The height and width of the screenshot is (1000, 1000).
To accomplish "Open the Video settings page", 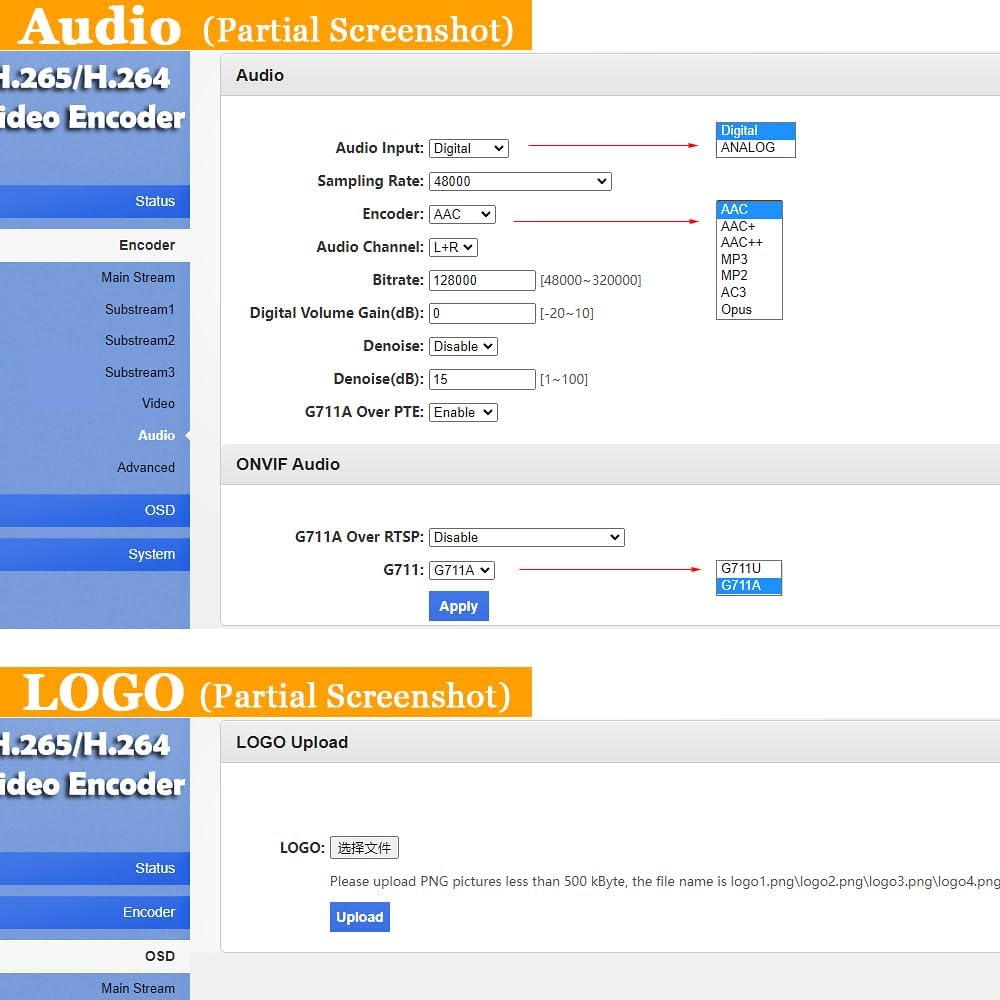I will pyautogui.click(x=158, y=403).
